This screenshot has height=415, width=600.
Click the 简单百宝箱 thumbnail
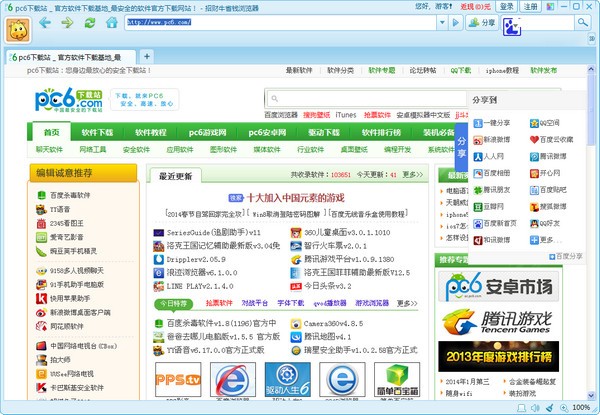pos(397,379)
